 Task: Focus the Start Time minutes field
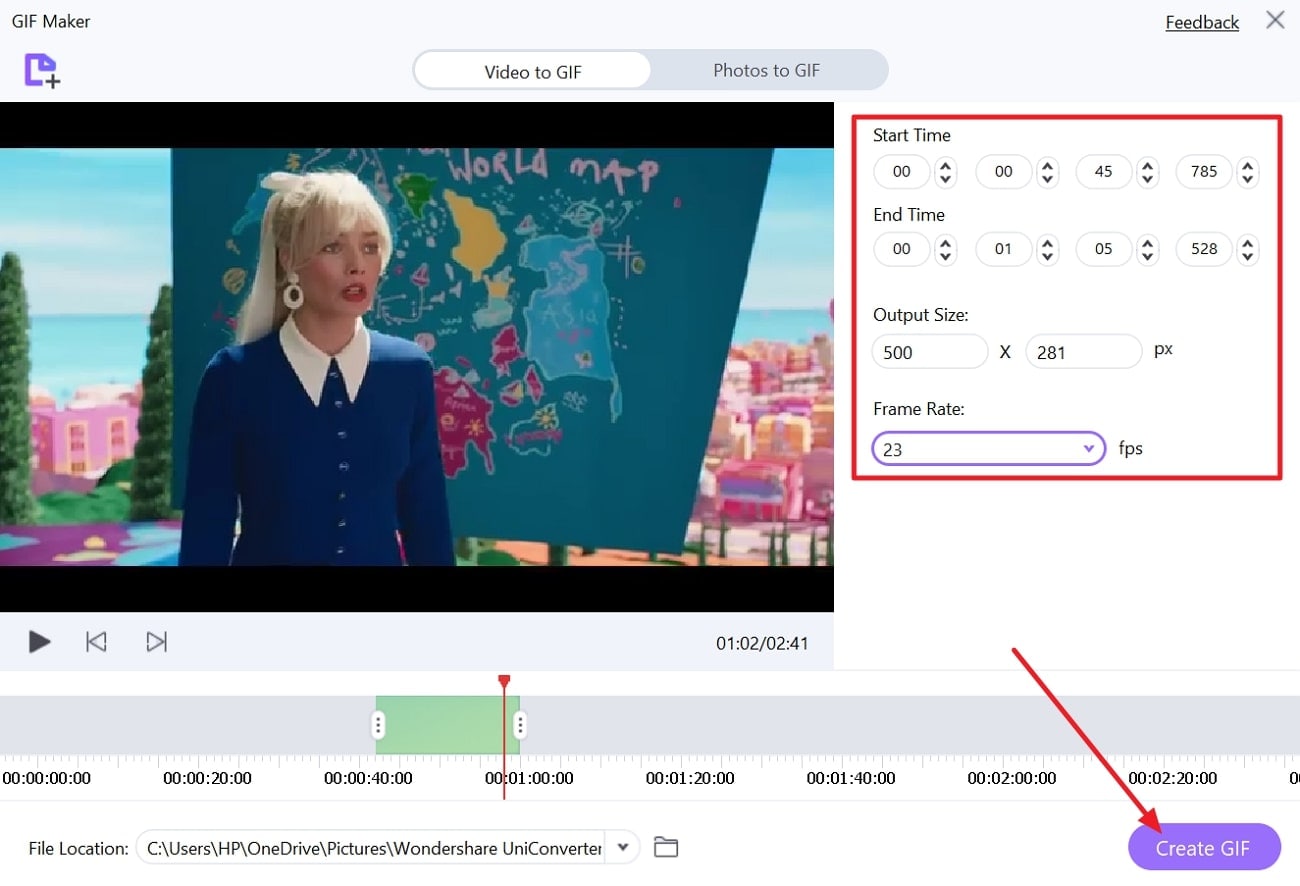[x=1004, y=171]
